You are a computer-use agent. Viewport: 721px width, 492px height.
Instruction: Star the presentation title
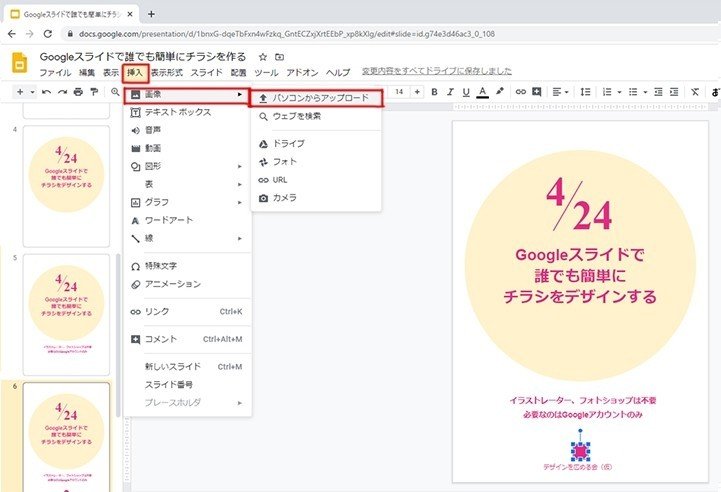(263, 57)
